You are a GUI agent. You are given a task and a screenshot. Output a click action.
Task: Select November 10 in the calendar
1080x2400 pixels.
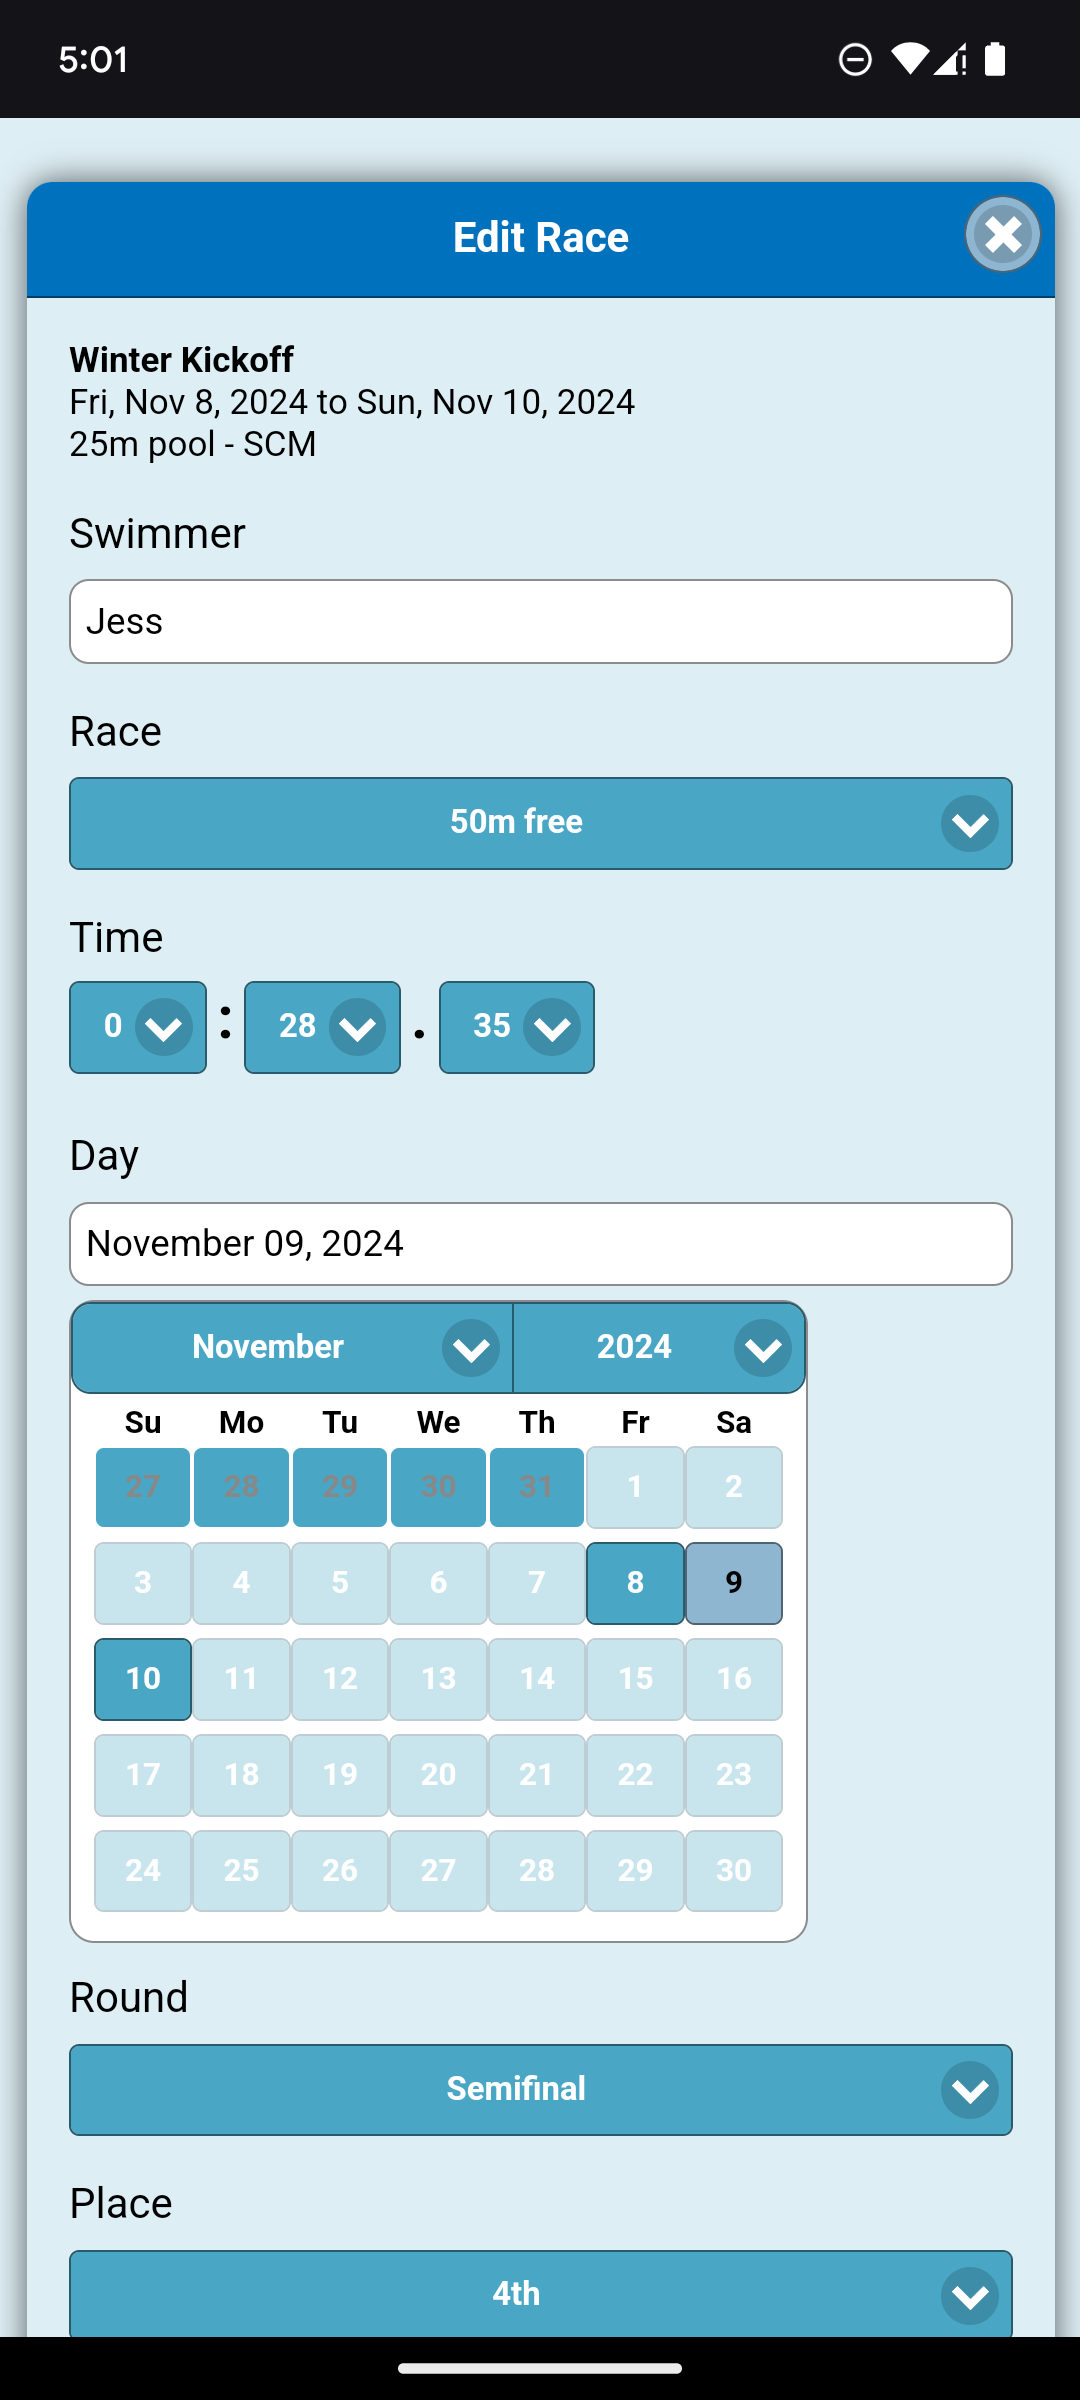143,1679
